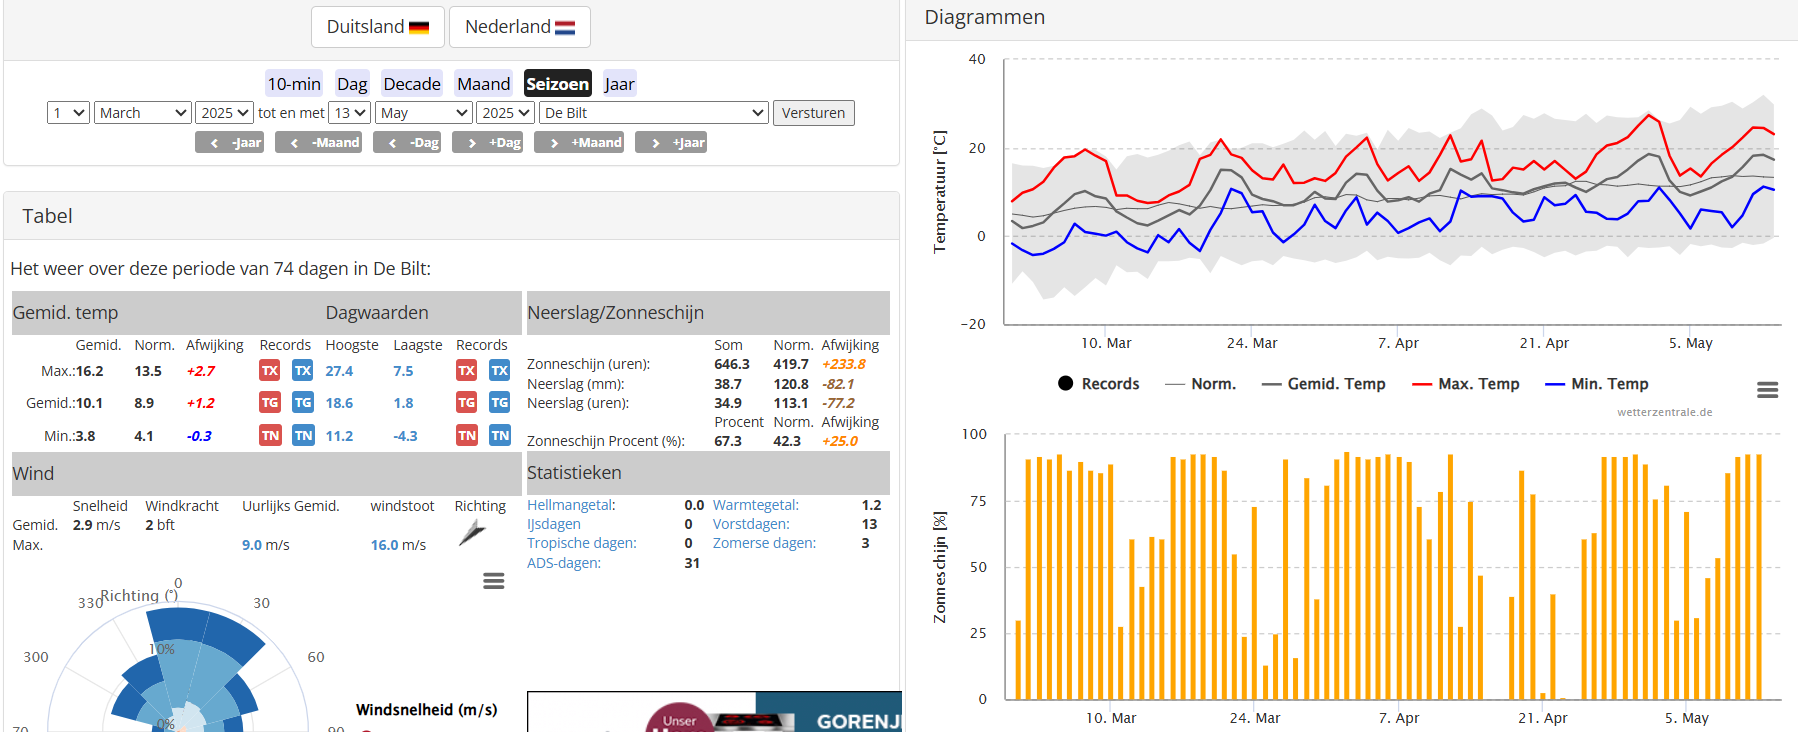The width and height of the screenshot is (1798, 732).
Task: Open the station dropdown showing De Bilt
Action: pyautogui.click(x=654, y=113)
